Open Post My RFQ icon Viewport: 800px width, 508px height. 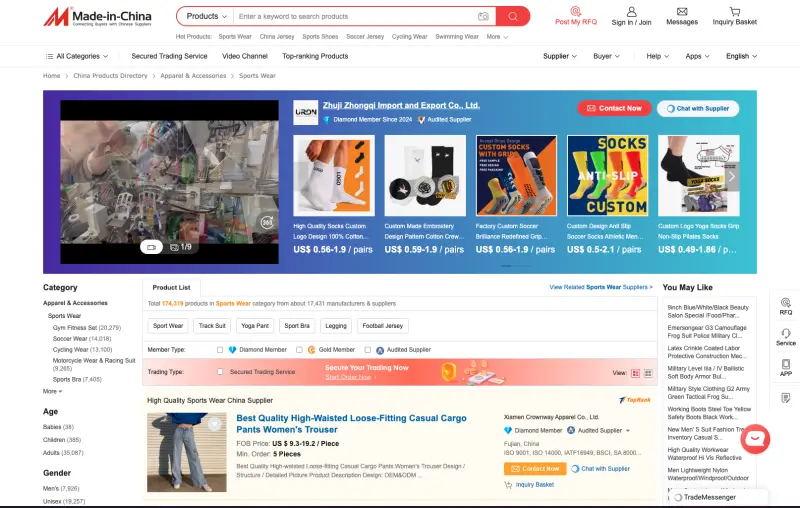point(576,11)
